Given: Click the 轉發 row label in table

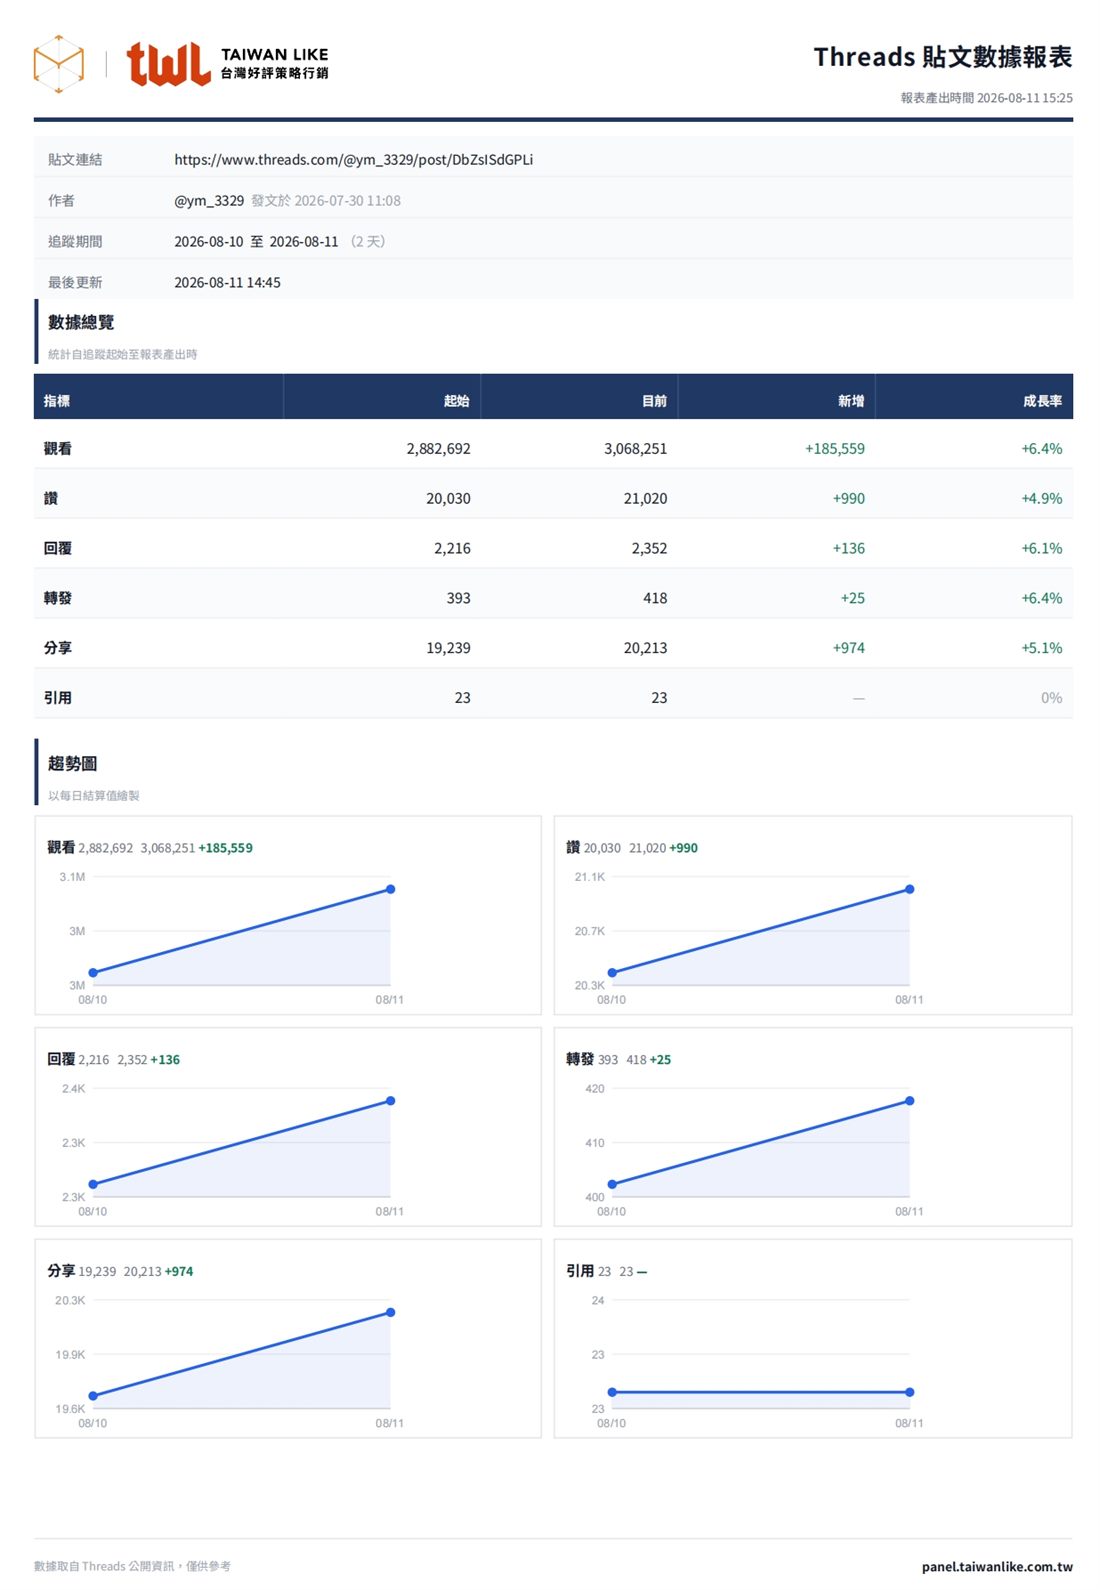Looking at the screenshot, I should (x=58, y=598).
